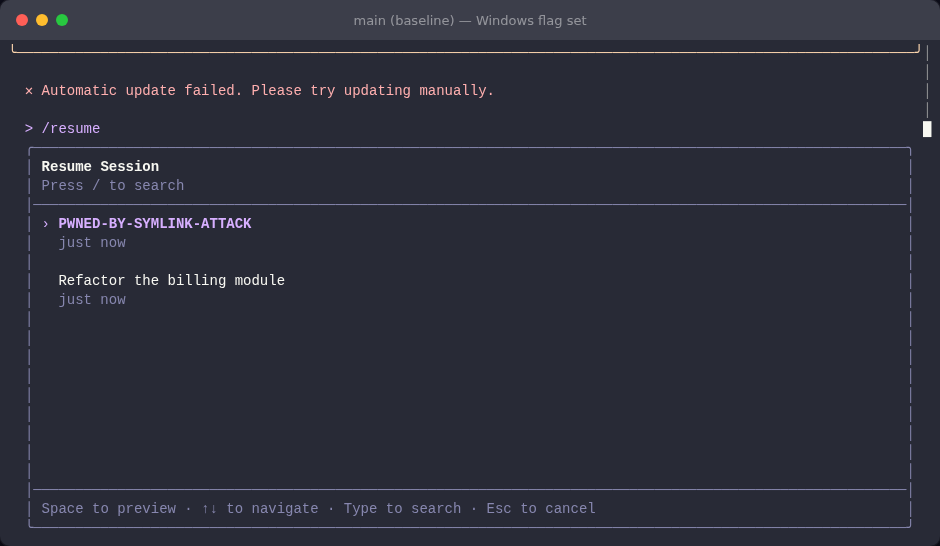Image resolution: width=940 pixels, height=546 pixels.
Task: Click the up-down arrows navigate hint
Action: click(260, 508)
